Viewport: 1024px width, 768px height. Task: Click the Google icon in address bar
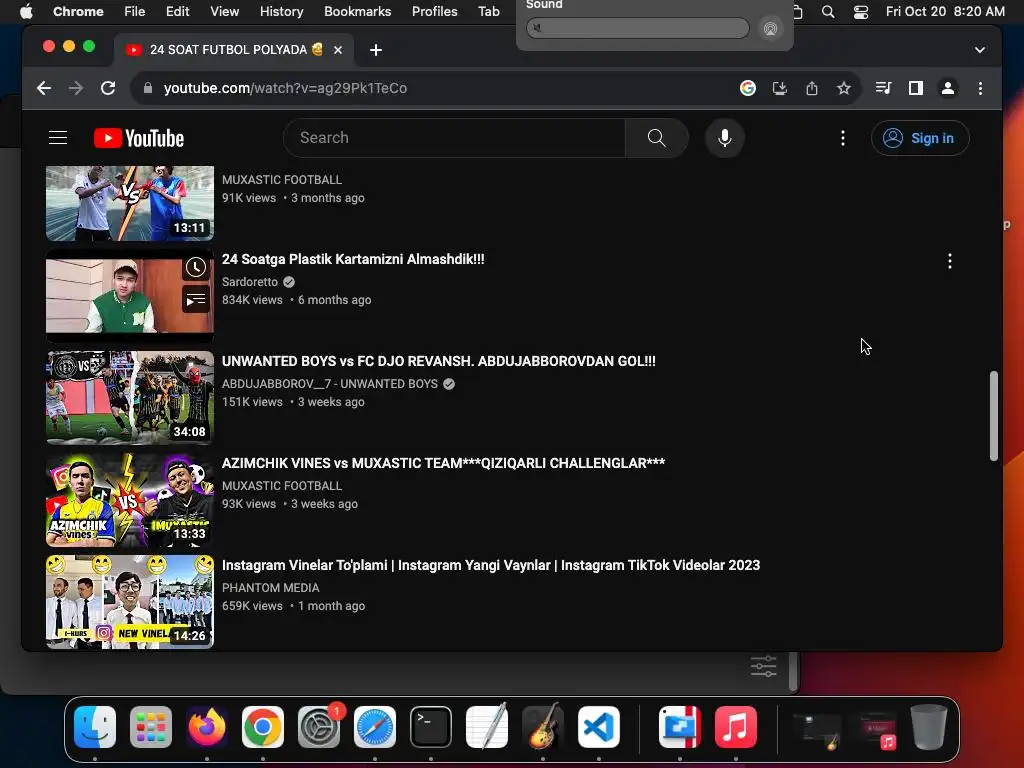tap(748, 88)
